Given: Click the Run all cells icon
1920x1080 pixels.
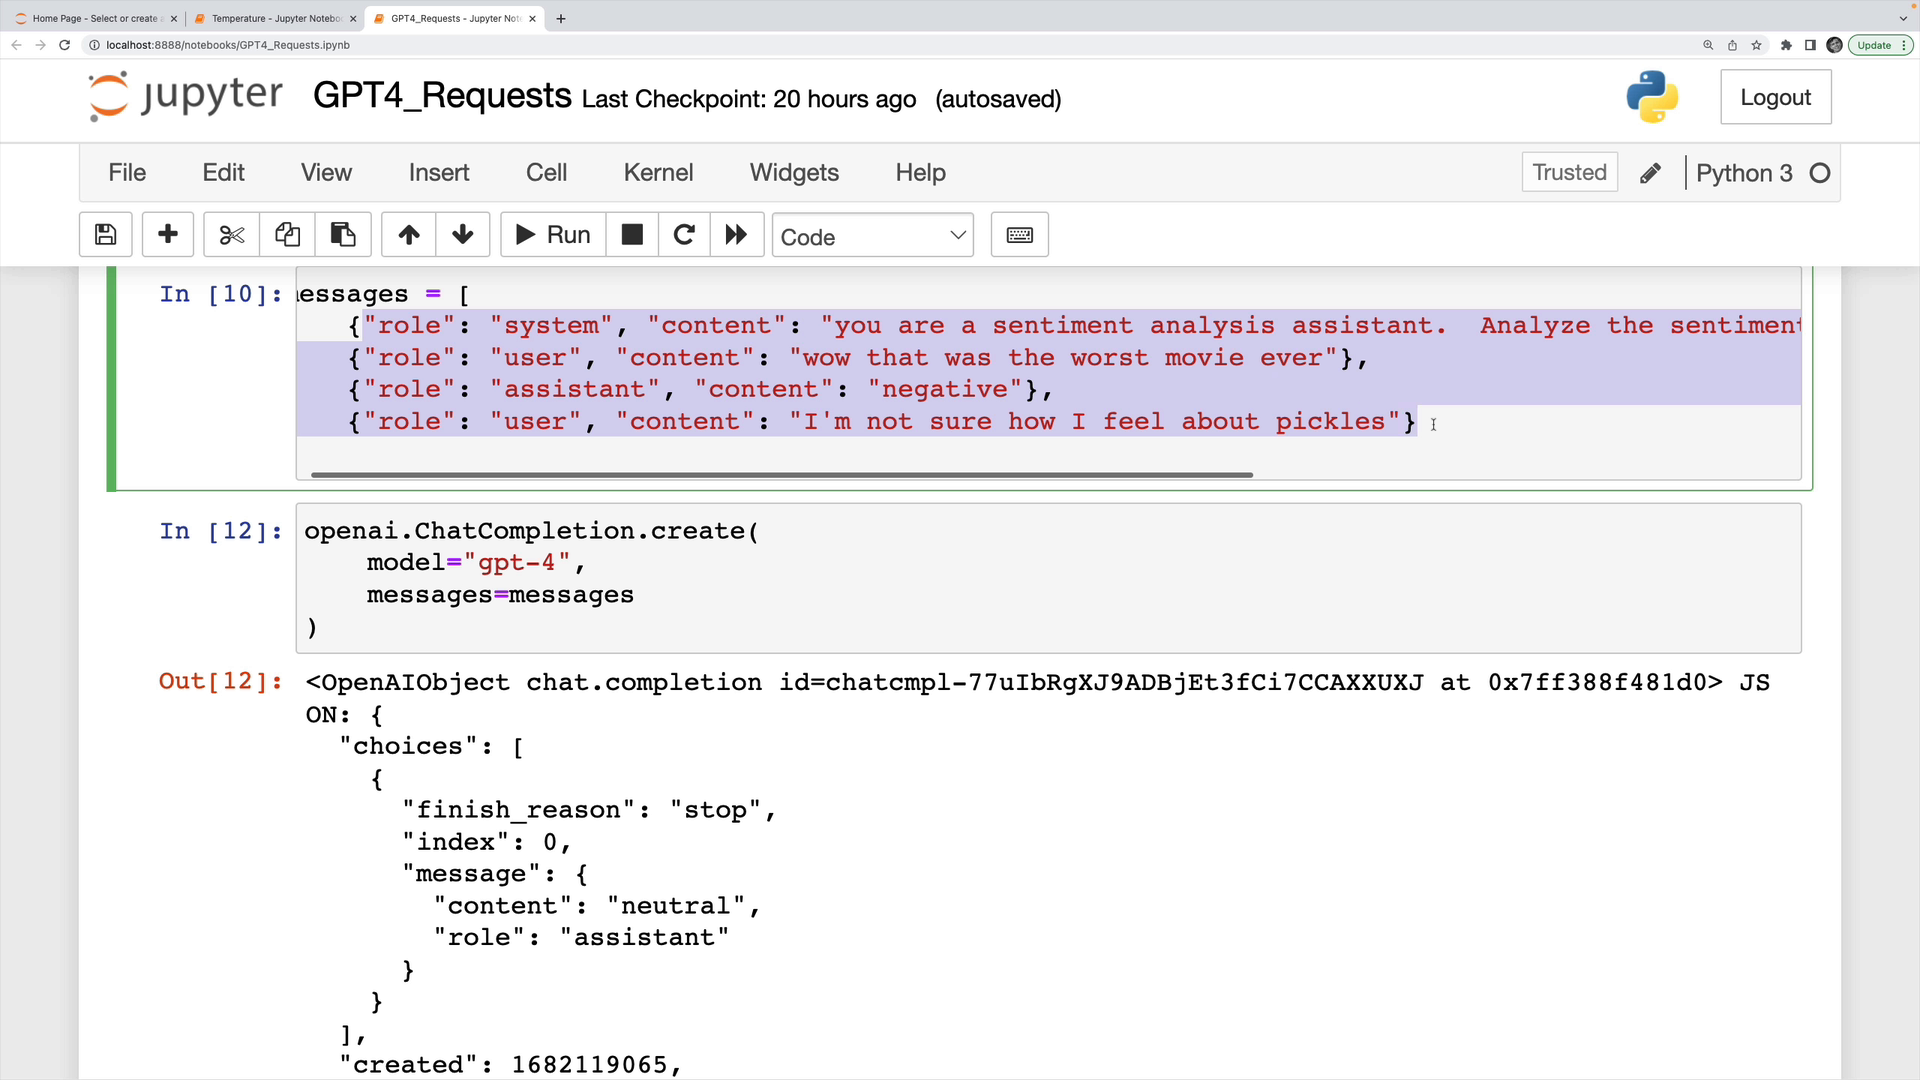Looking at the screenshot, I should tap(737, 235).
